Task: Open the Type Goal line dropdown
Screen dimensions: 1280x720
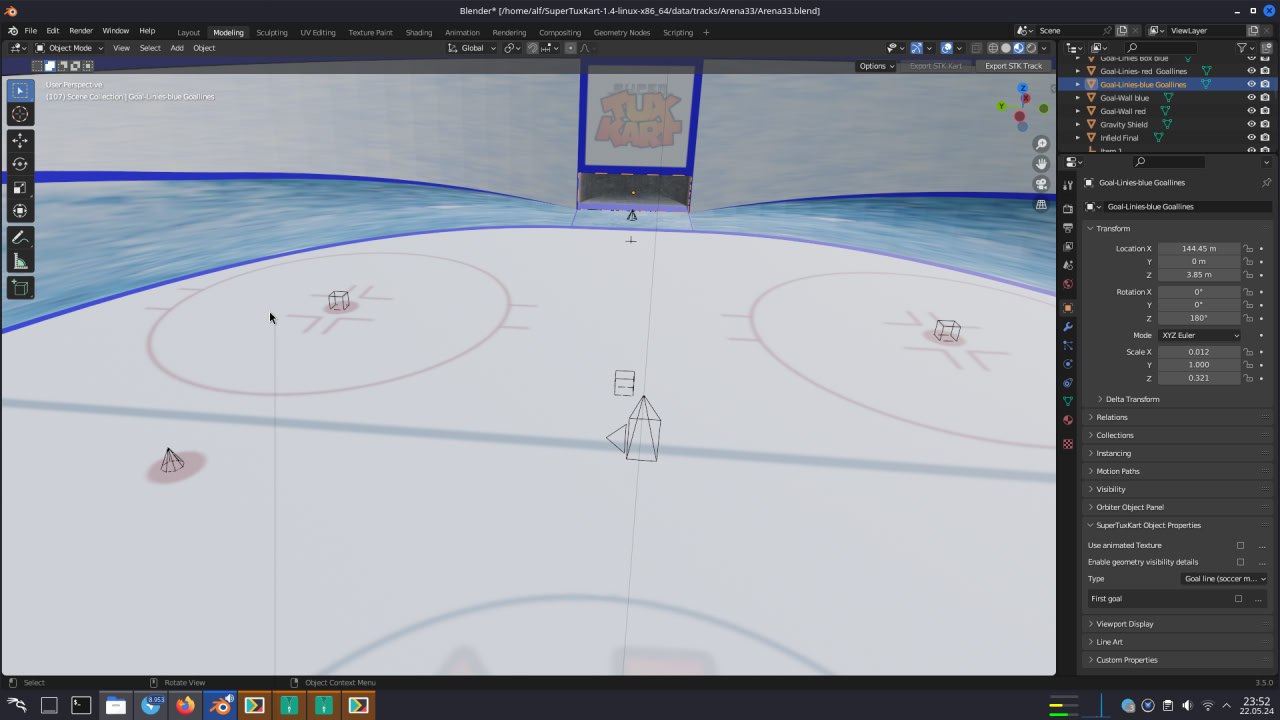Action: click(x=1224, y=579)
